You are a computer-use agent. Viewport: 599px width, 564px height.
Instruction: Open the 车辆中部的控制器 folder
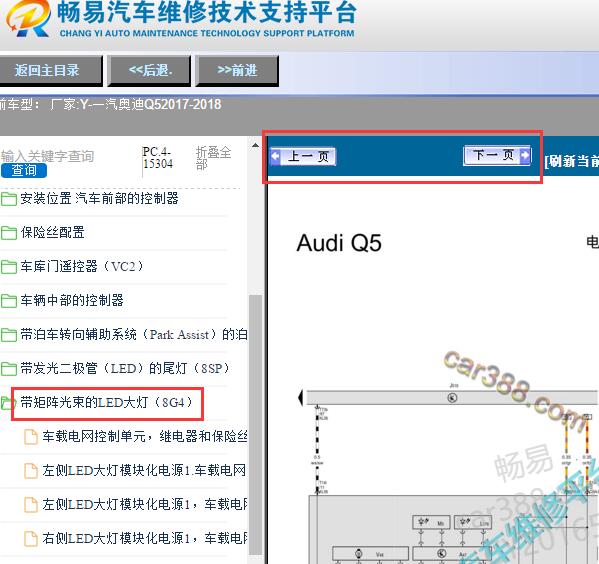72,300
